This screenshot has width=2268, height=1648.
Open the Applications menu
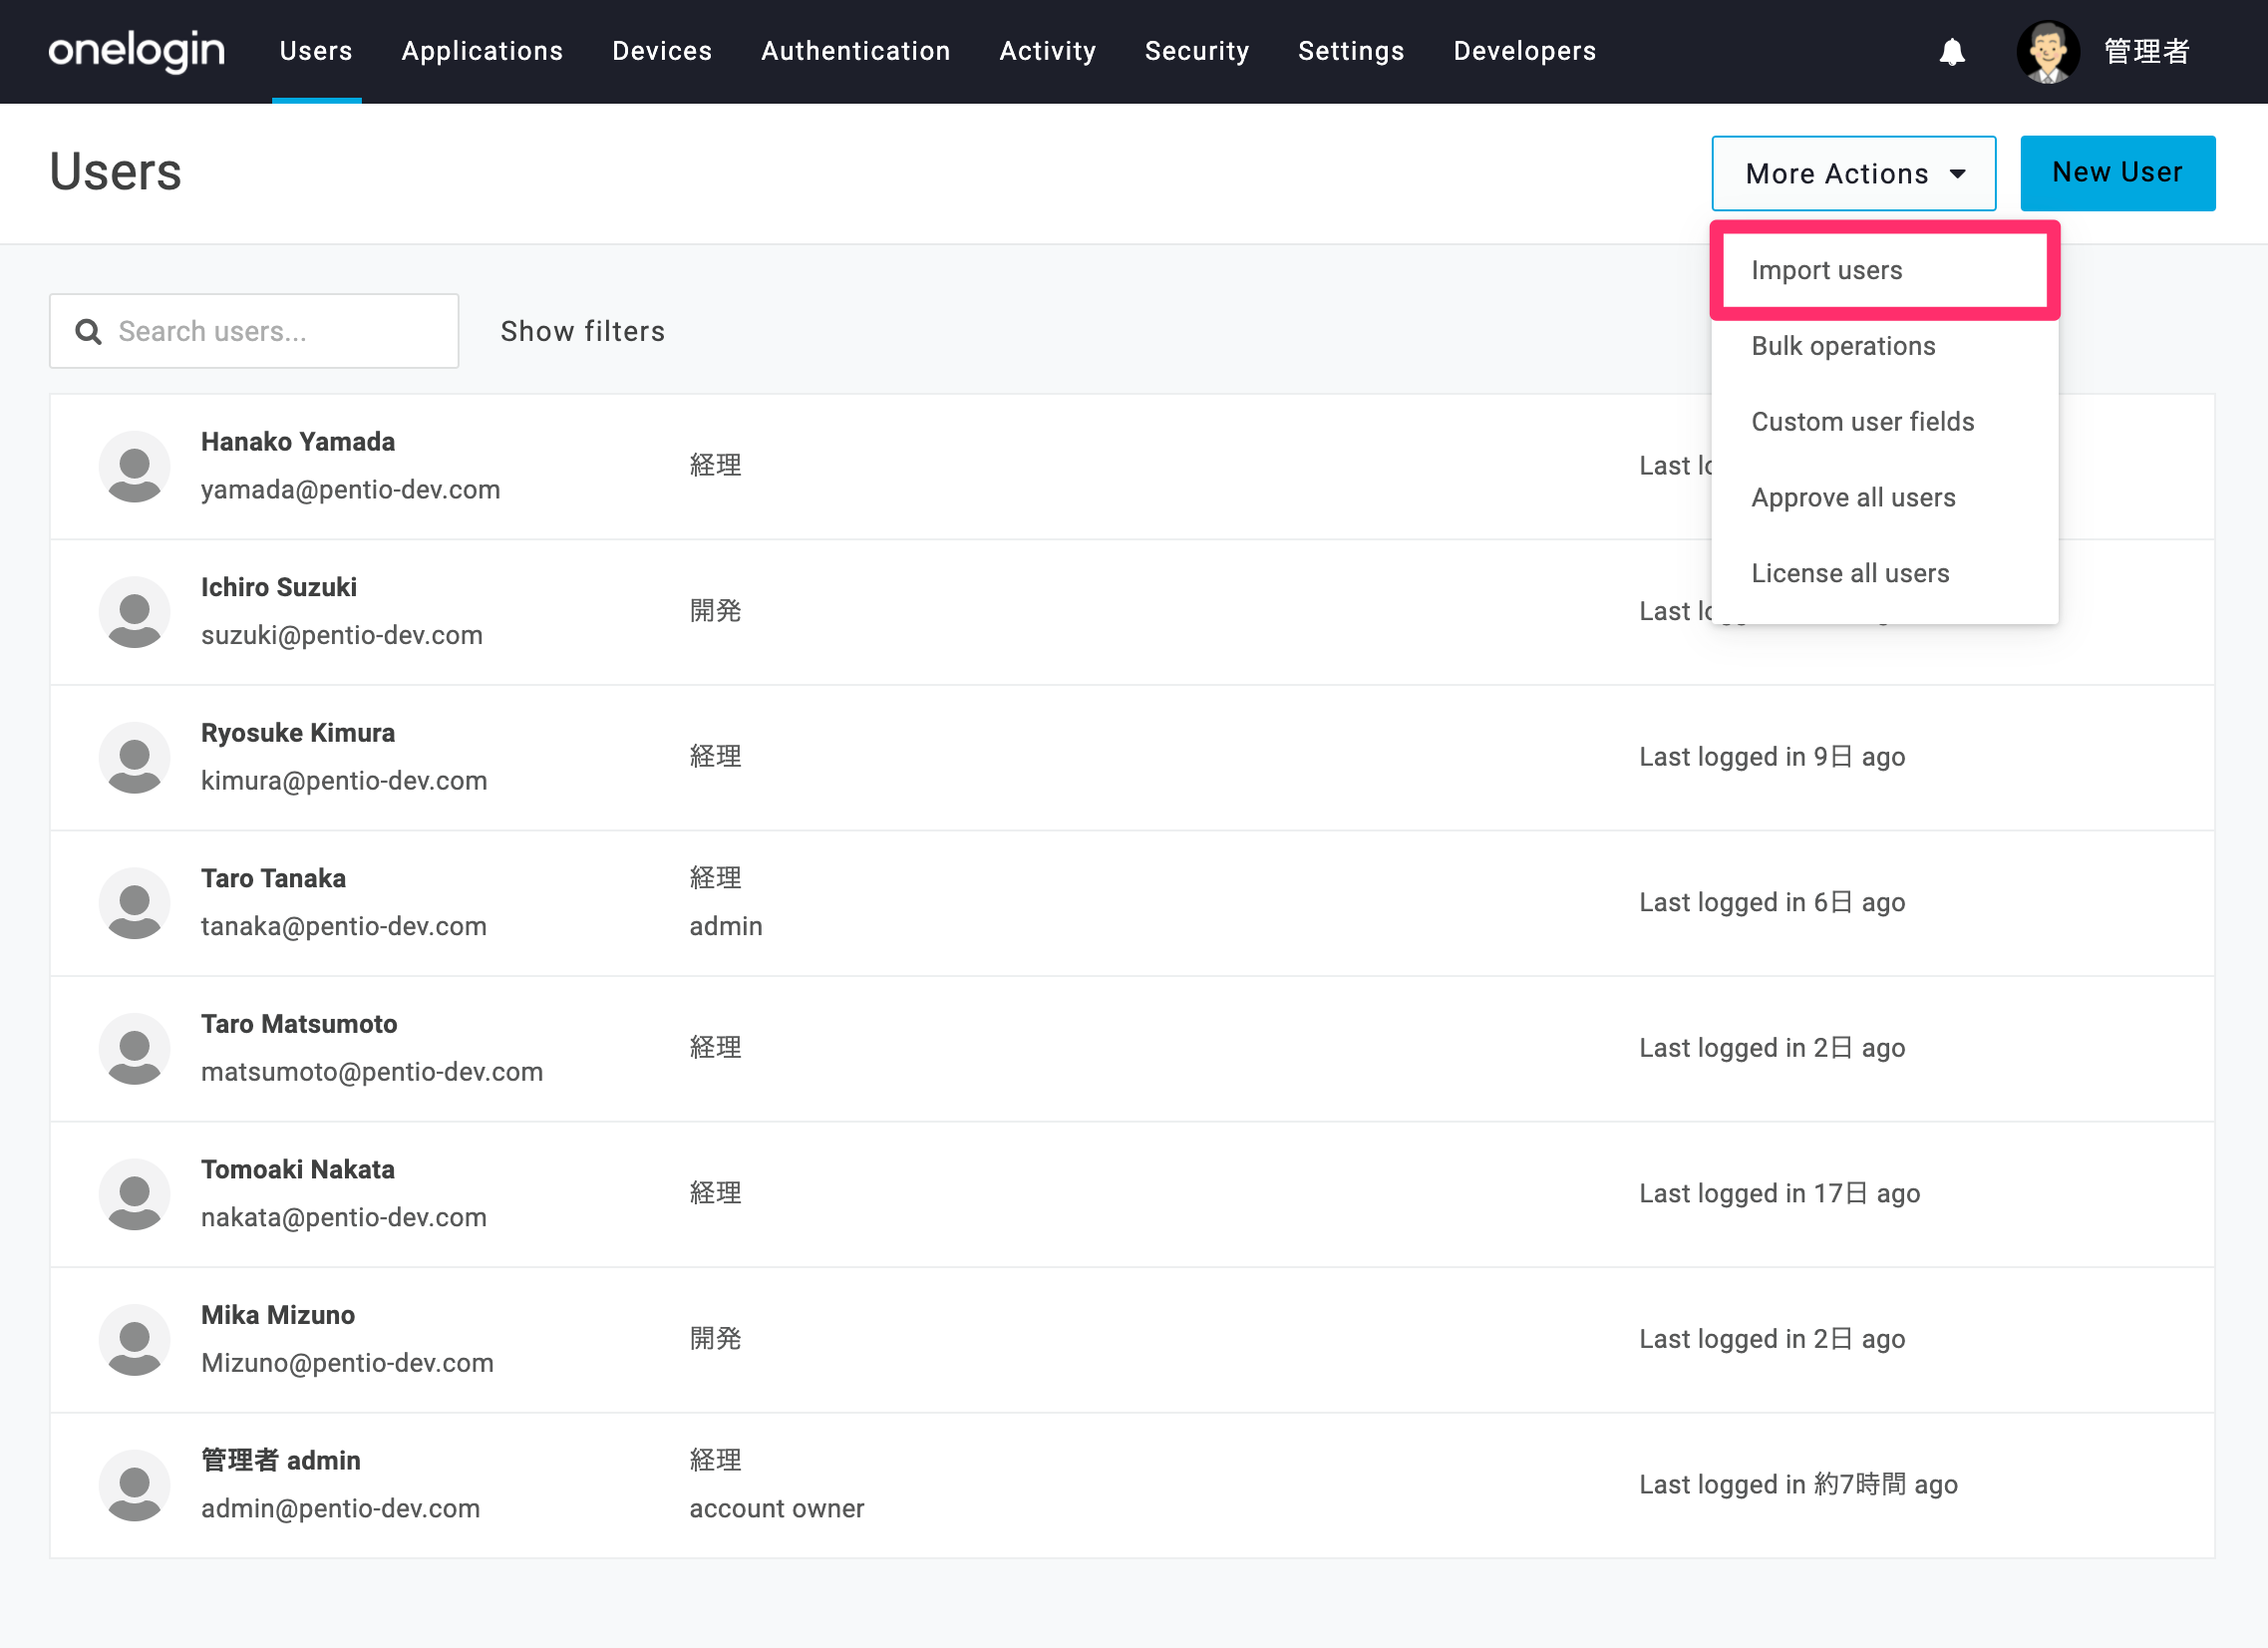click(x=482, y=51)
